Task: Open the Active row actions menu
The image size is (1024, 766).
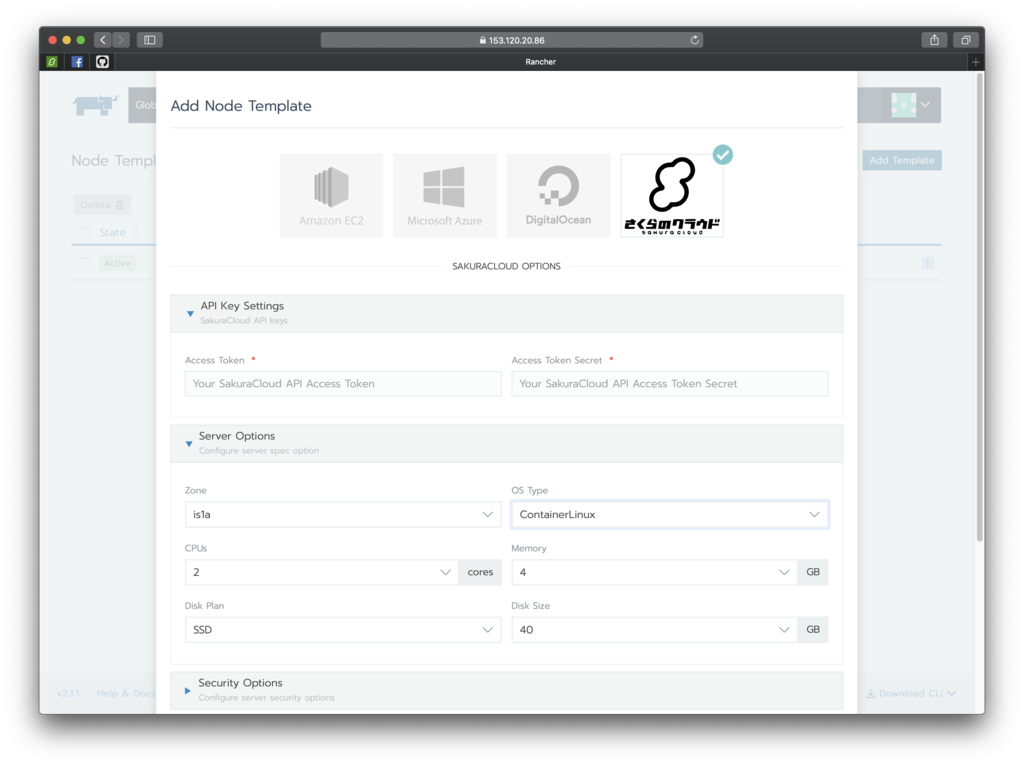Action: [927, 263]
